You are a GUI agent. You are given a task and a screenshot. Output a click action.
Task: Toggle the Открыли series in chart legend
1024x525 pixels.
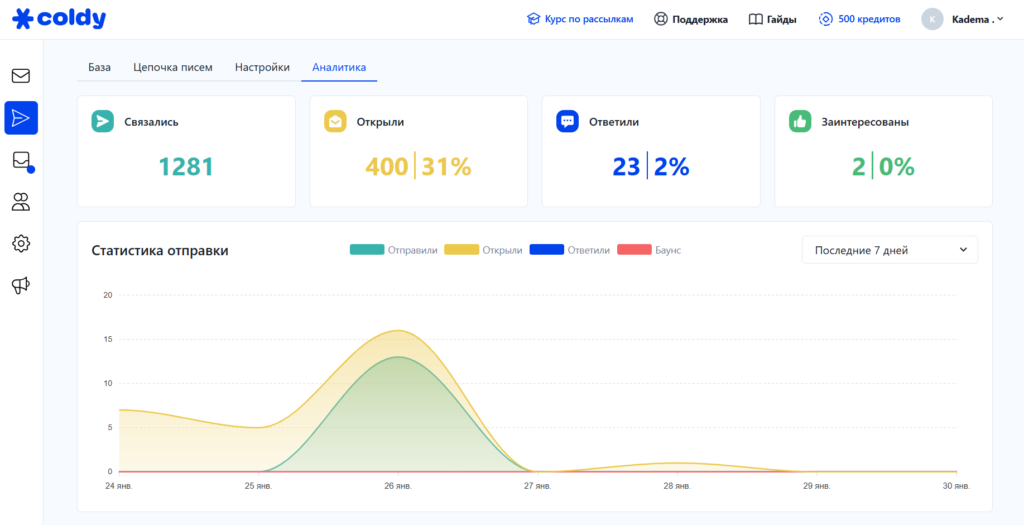click(x=483, y=250)
